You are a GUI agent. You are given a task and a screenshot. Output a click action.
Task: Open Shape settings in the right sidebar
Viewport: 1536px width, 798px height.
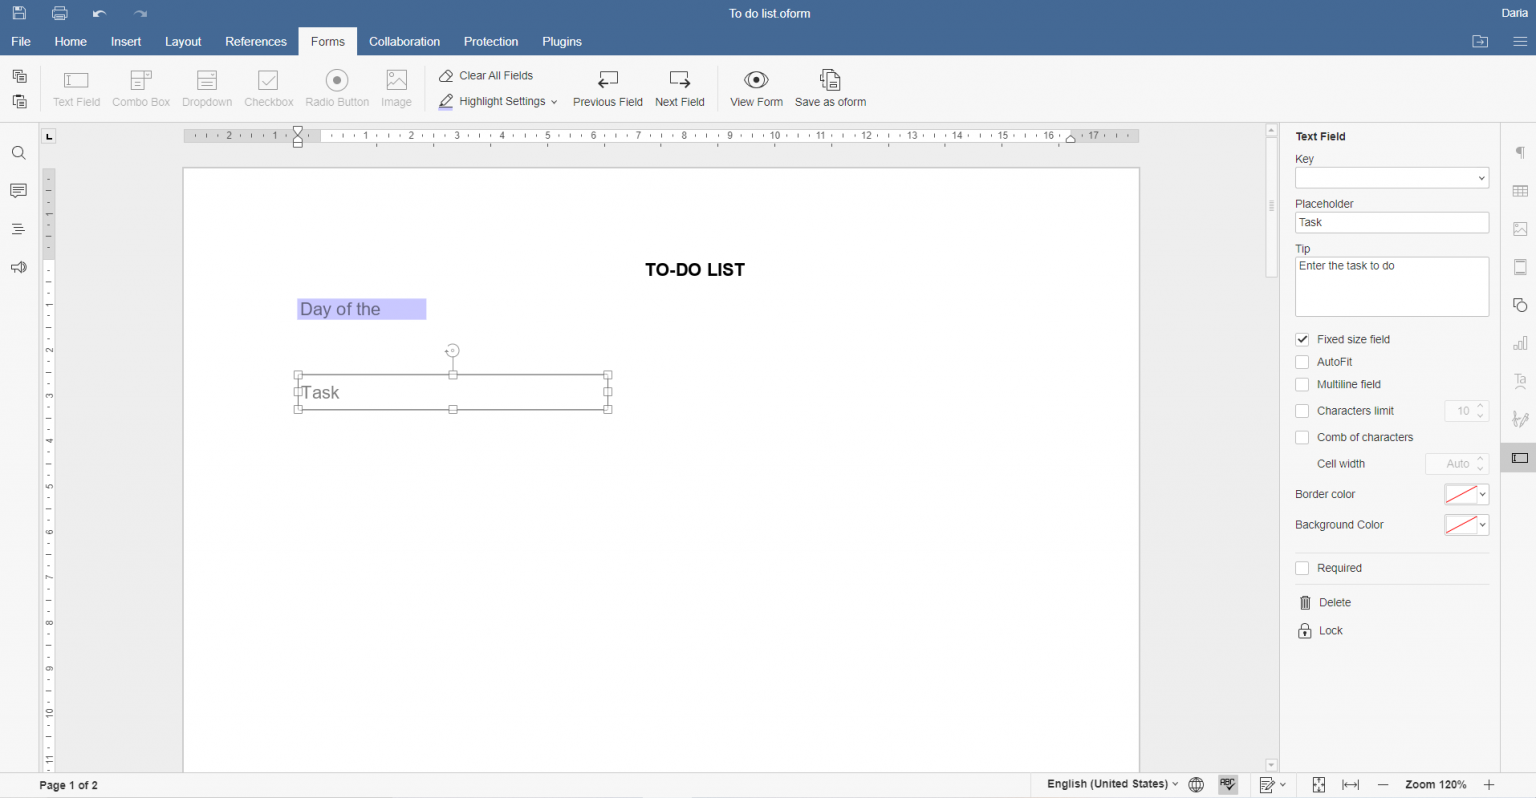(1519, 304)
